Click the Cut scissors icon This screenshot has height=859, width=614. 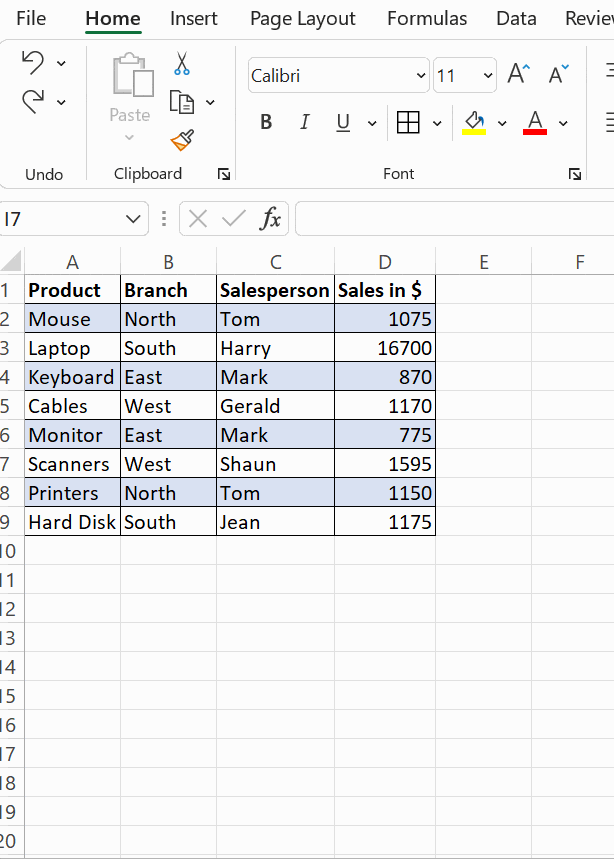coord(182,64)
